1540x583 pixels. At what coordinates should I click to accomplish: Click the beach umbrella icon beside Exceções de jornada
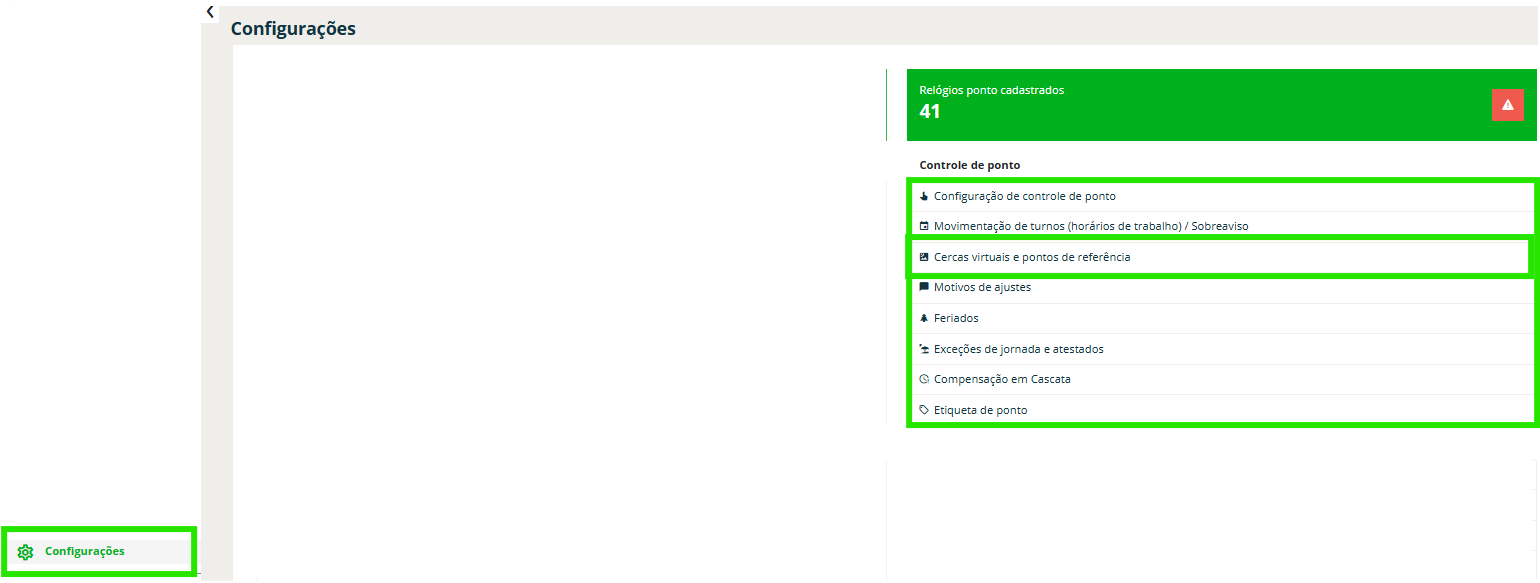(x=924, y=349)
